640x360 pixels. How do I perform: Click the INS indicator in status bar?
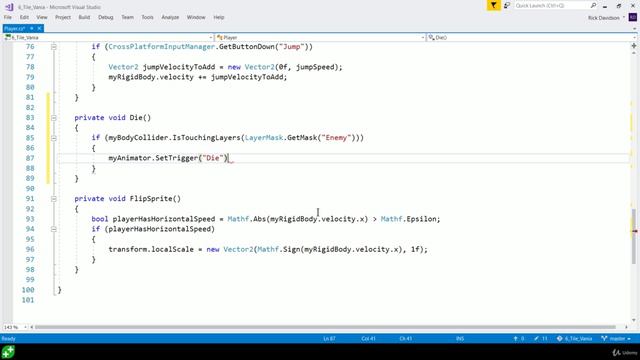tap(460, 338)
